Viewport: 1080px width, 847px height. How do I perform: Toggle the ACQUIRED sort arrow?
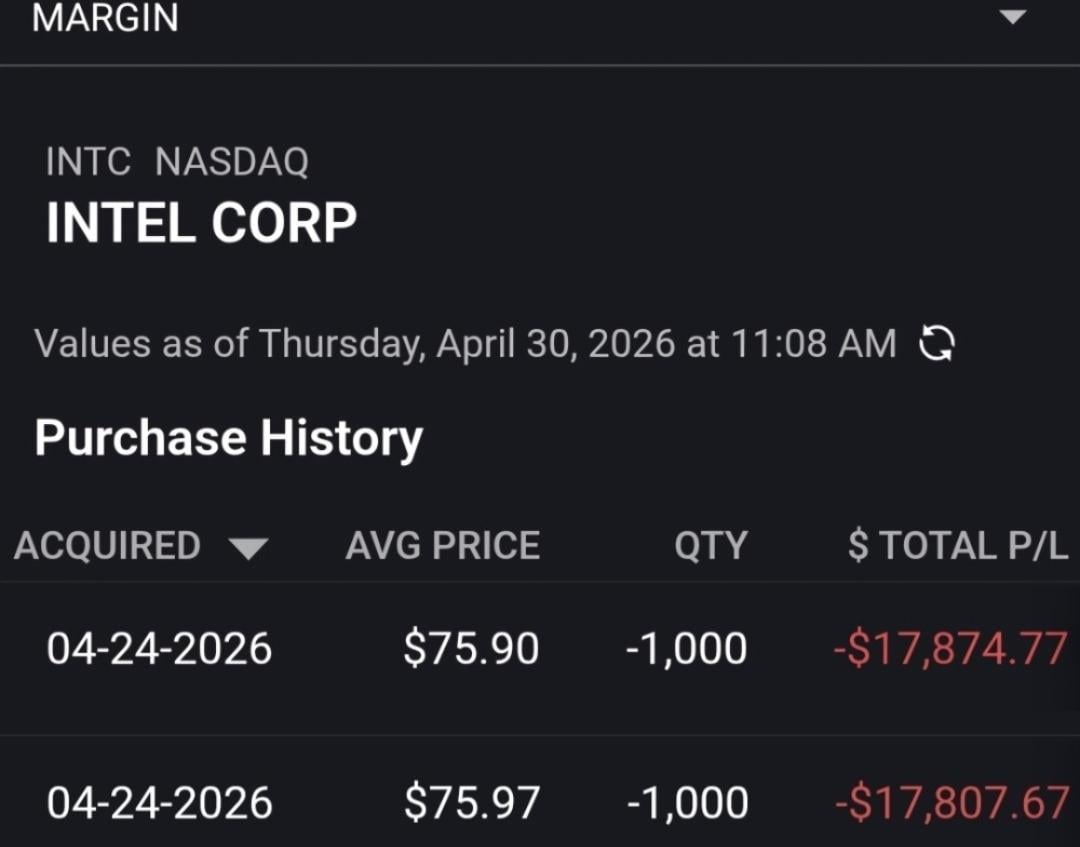click(248, 548)
